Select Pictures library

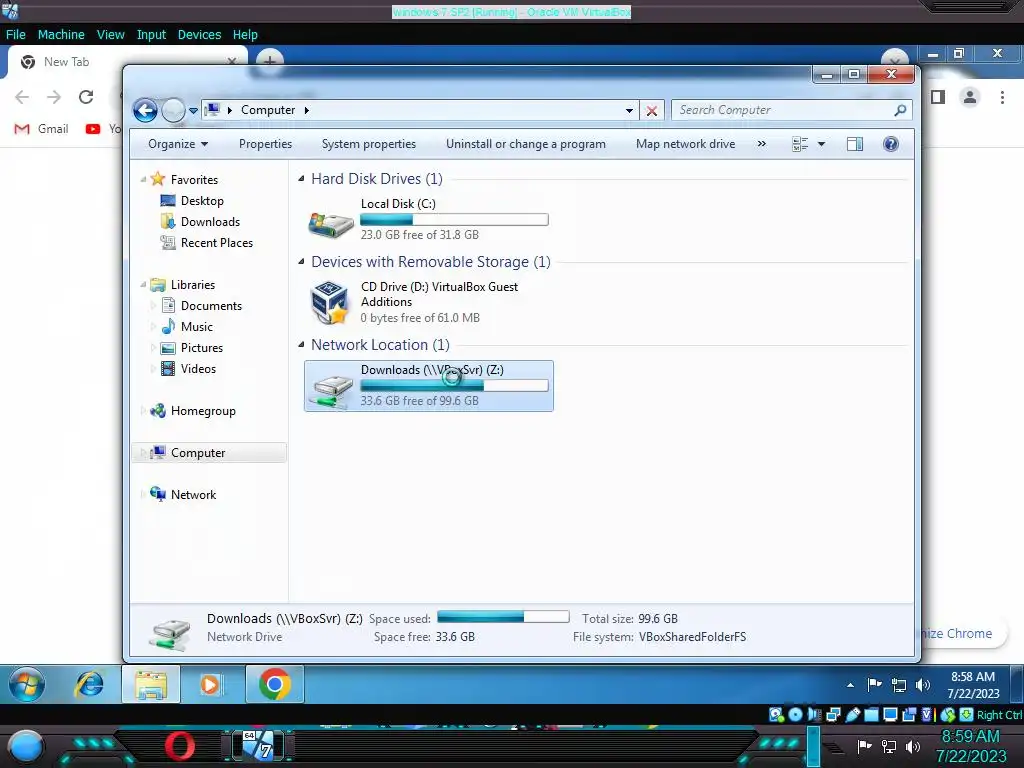click(x=201, y=348)
